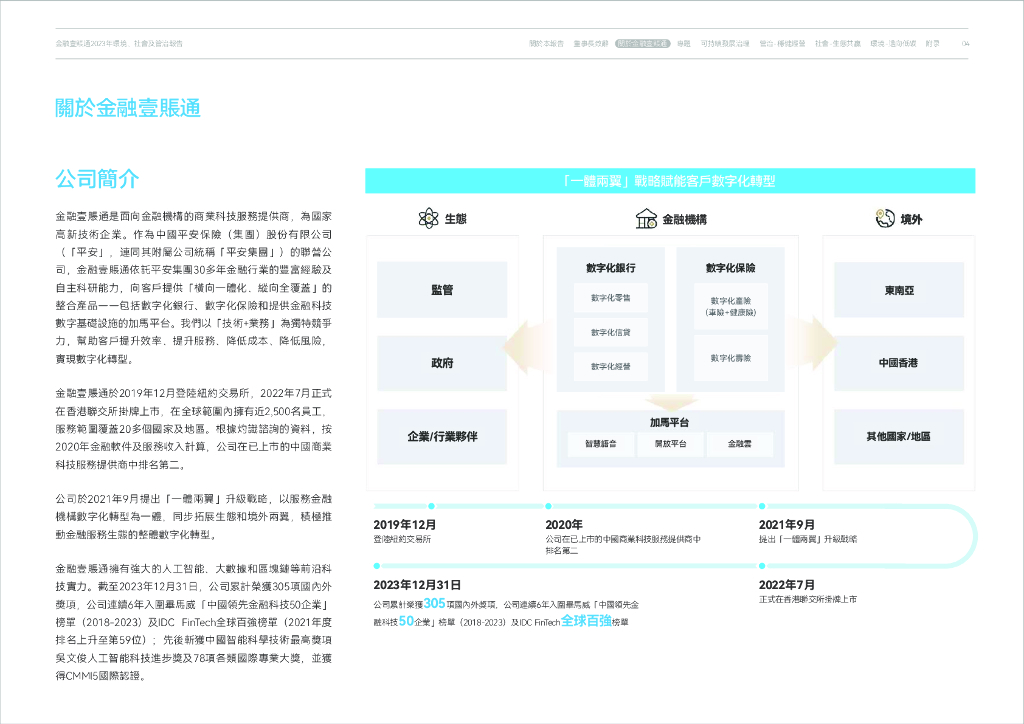Click the 關於金融壹賬通 page title
The height and width of the screenshot is (724, 1024).
pos(128,108)
